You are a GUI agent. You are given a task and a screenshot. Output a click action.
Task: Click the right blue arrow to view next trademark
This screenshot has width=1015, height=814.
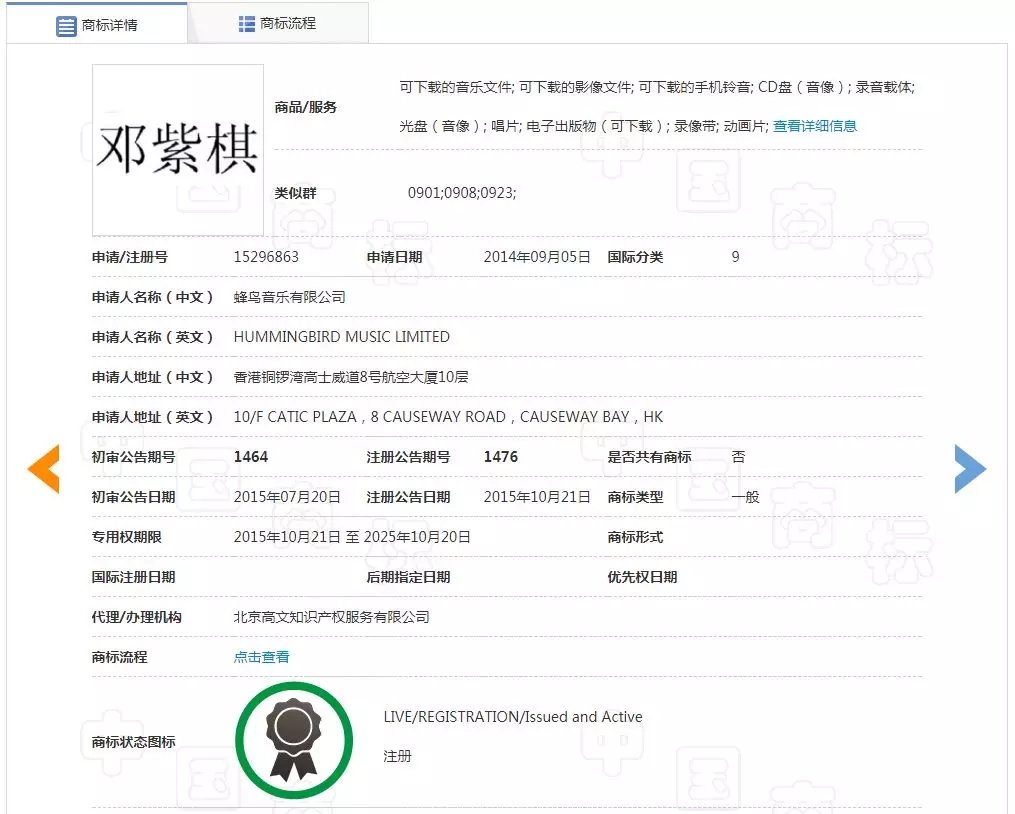pos(969,468)
